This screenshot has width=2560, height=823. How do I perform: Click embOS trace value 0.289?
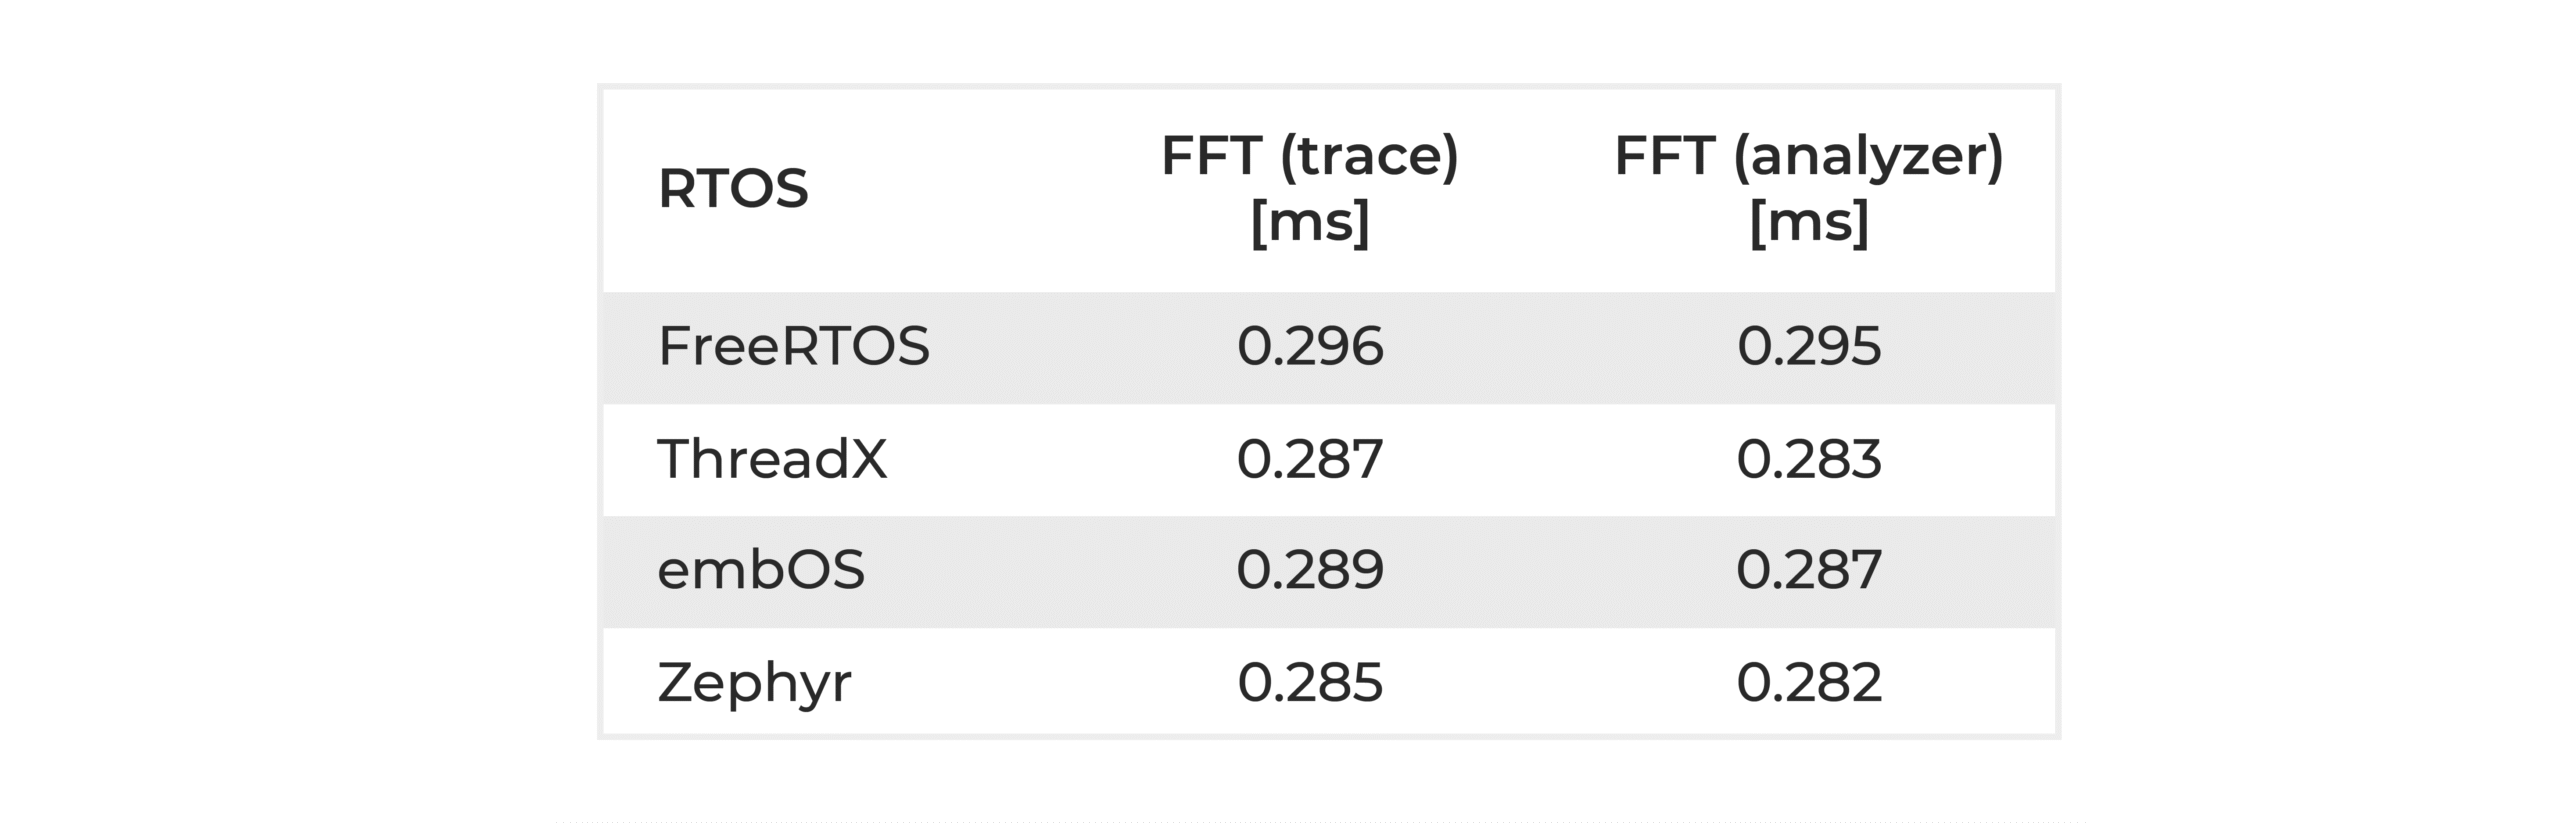click(x=1310, y=570)
